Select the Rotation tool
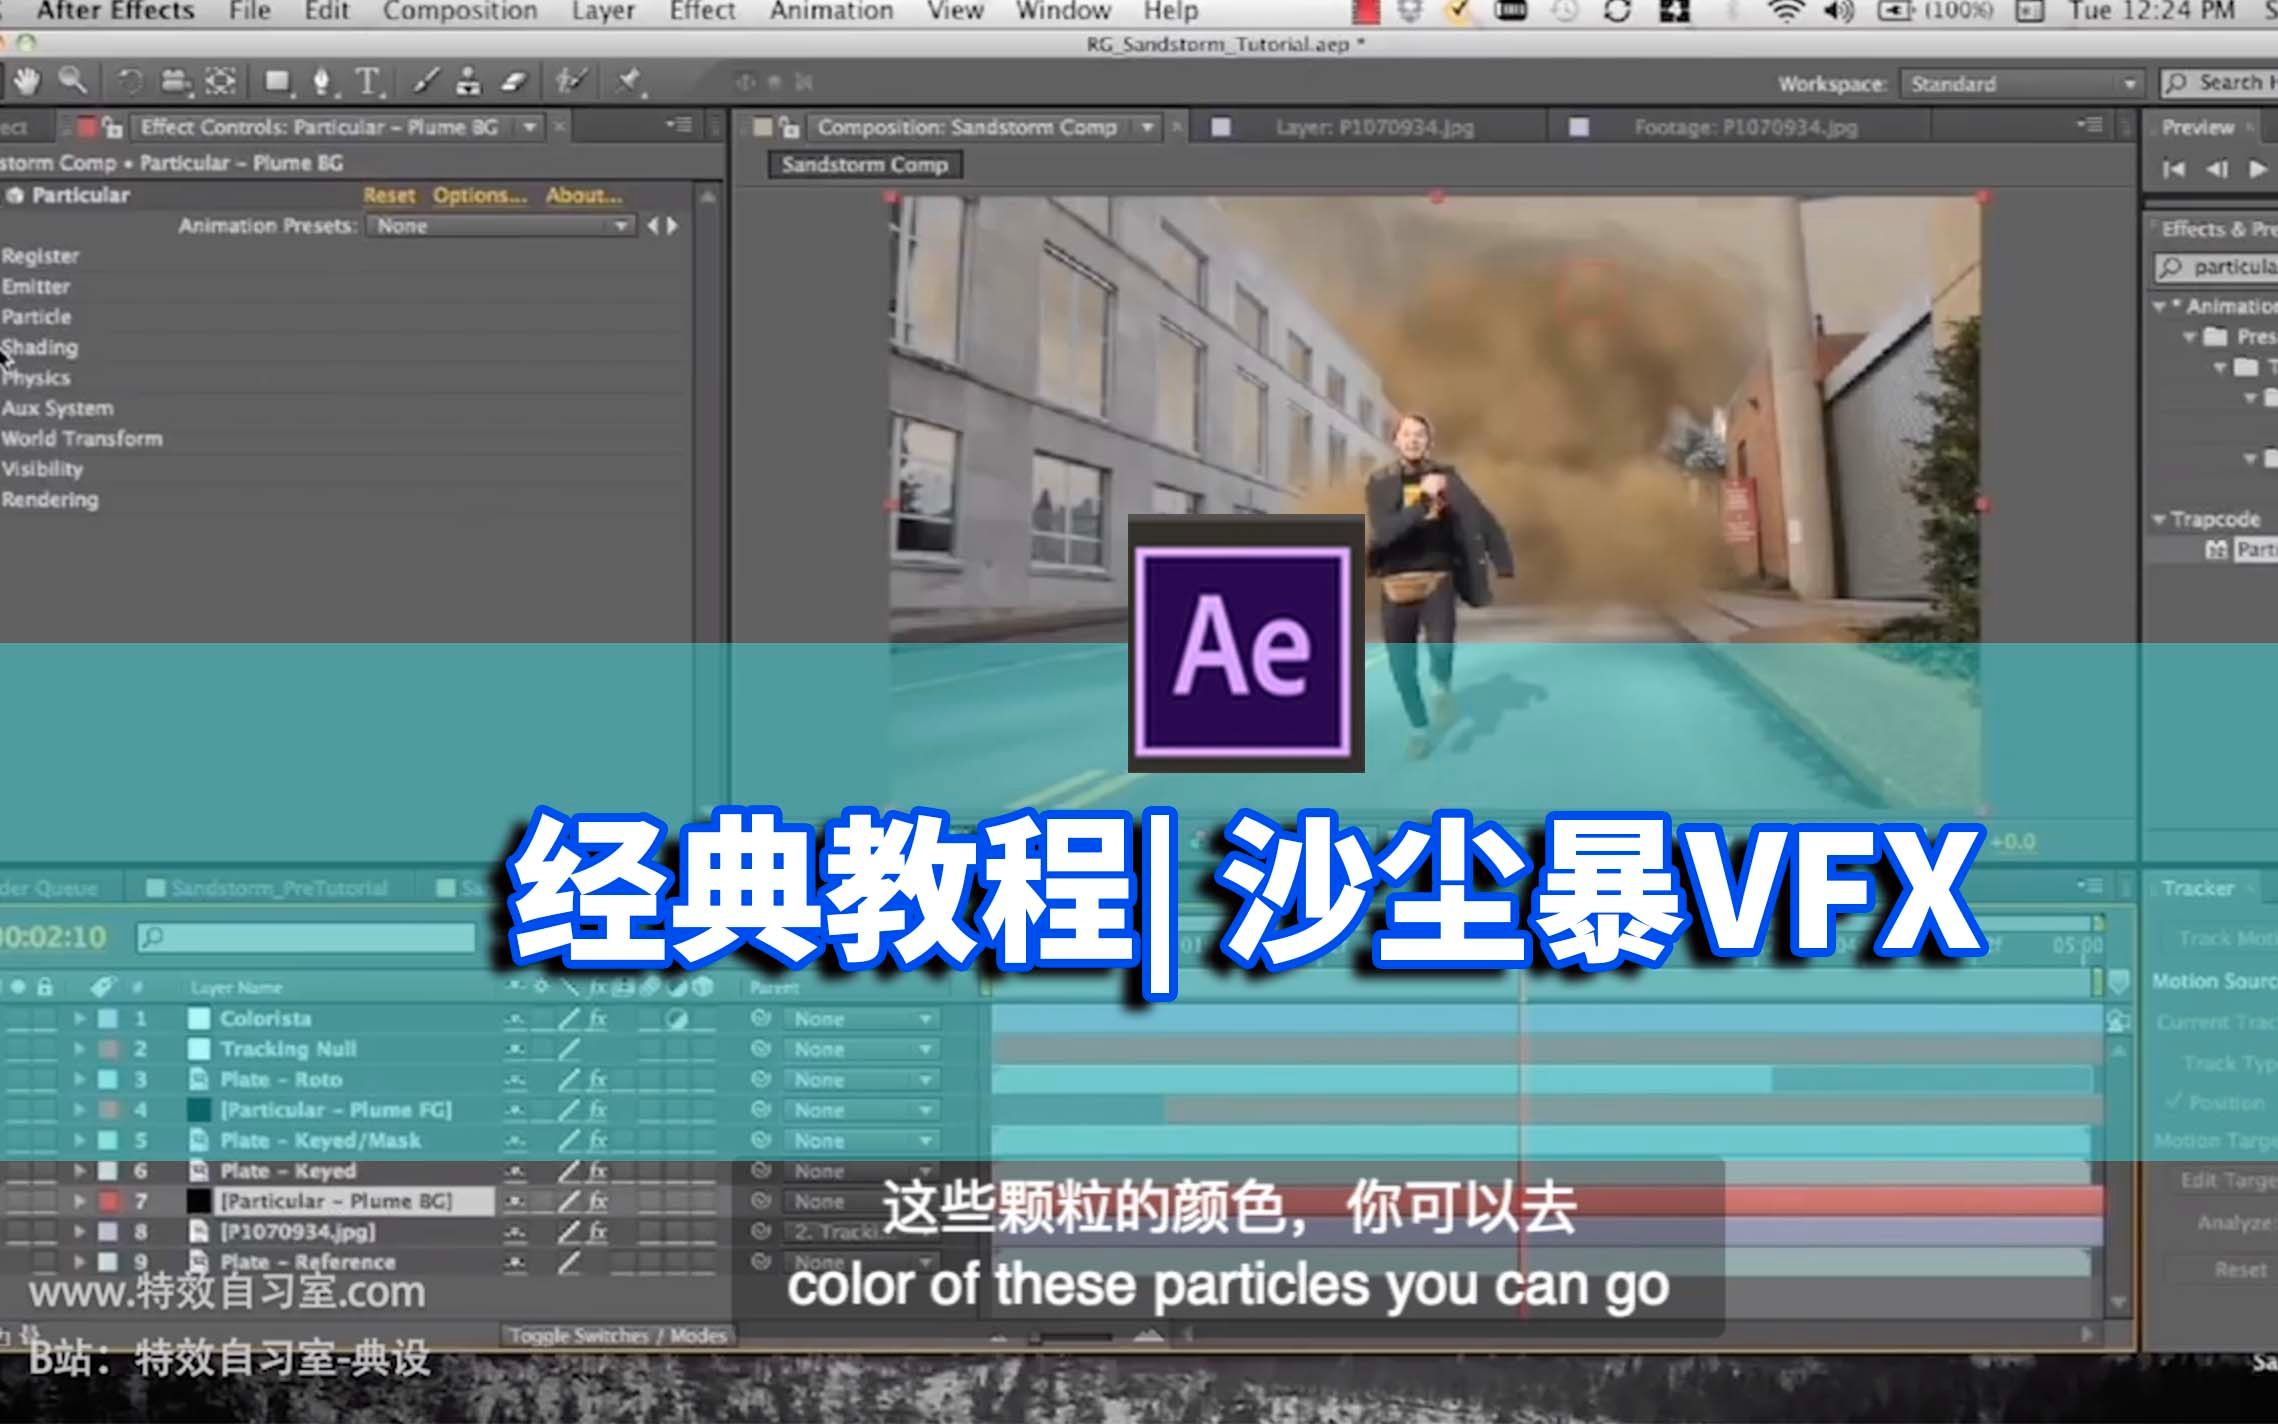This screenshot has height=1424, width=2278. (130, 81)
